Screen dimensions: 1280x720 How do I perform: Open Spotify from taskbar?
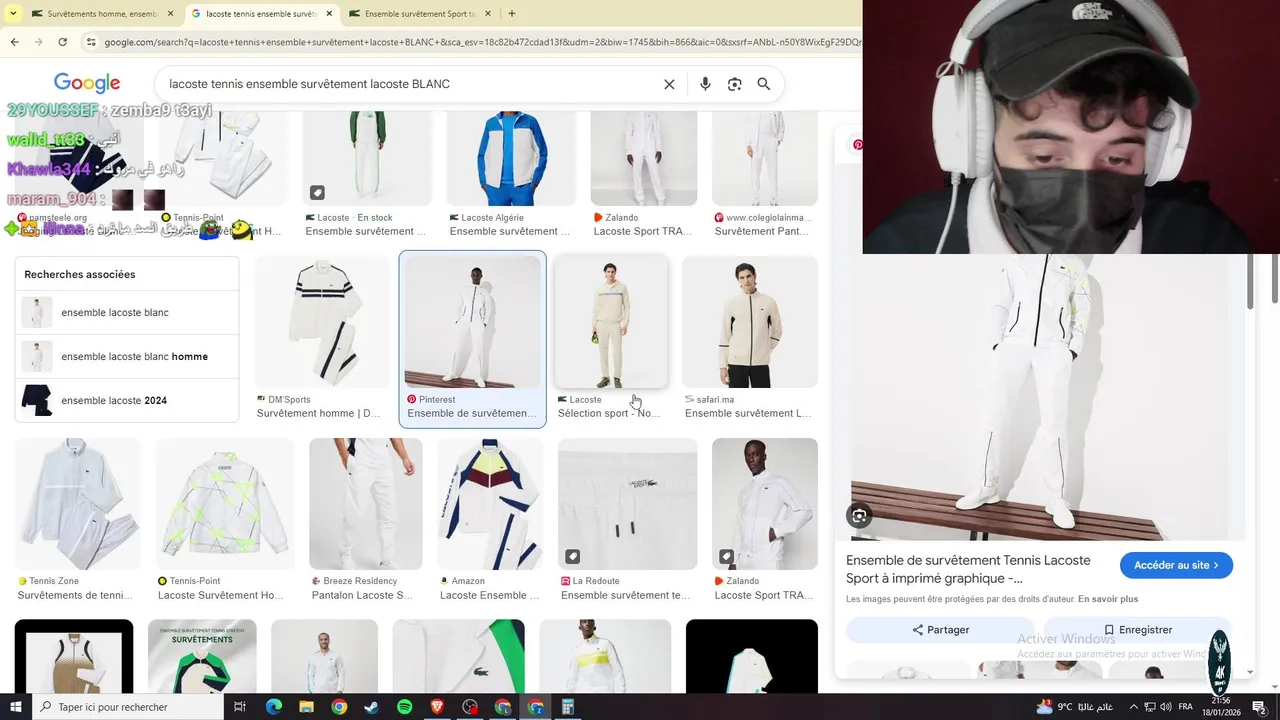(404, 707)
